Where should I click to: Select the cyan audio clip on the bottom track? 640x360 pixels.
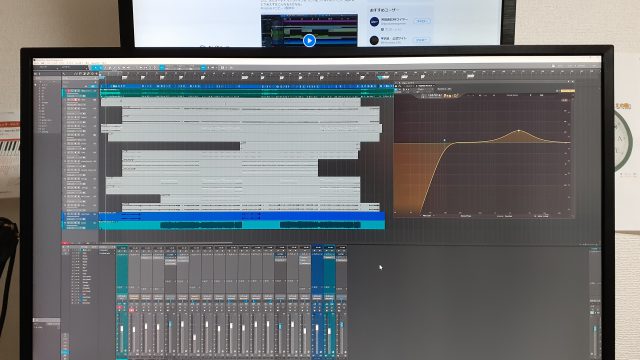pos(243,225)
